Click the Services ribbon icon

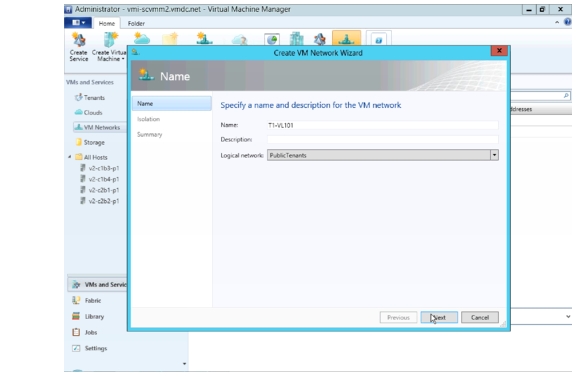[320, 39]
